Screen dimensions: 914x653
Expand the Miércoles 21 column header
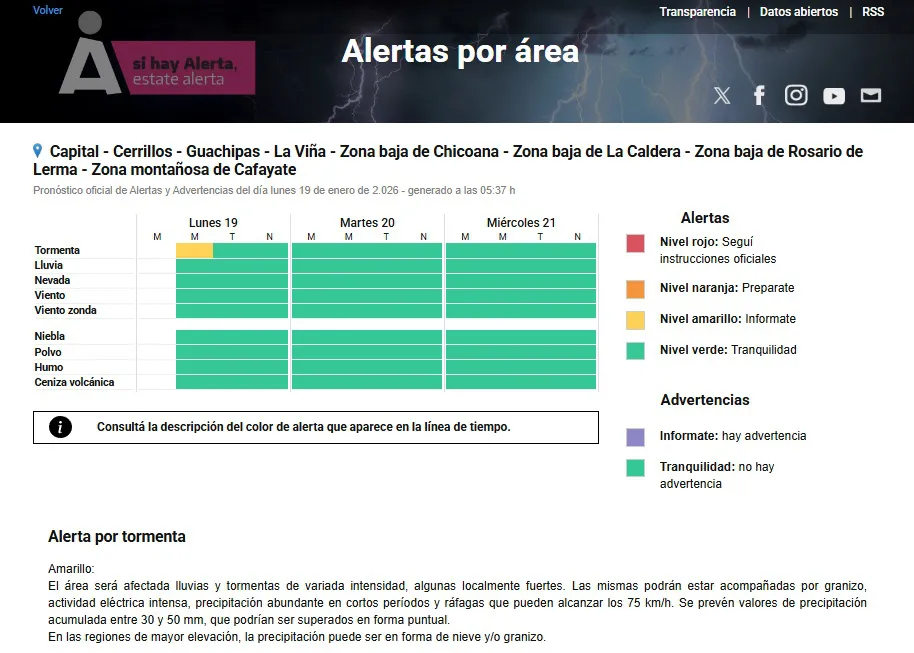[521, 222]
